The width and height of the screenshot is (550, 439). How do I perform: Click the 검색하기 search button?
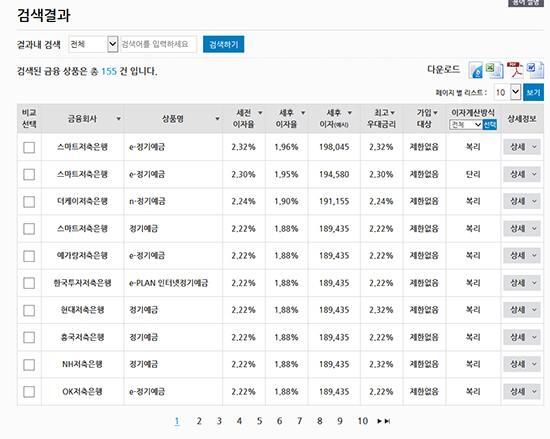[223, 44]
